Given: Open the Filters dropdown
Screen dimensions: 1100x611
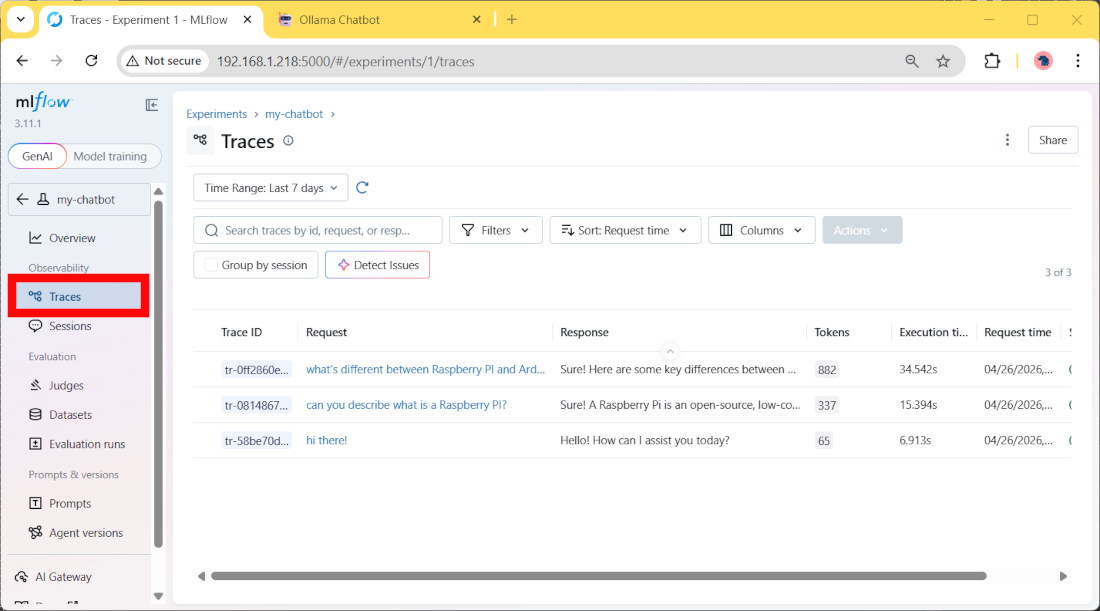Looking at the screenshot, I should (x=495, y=230).
